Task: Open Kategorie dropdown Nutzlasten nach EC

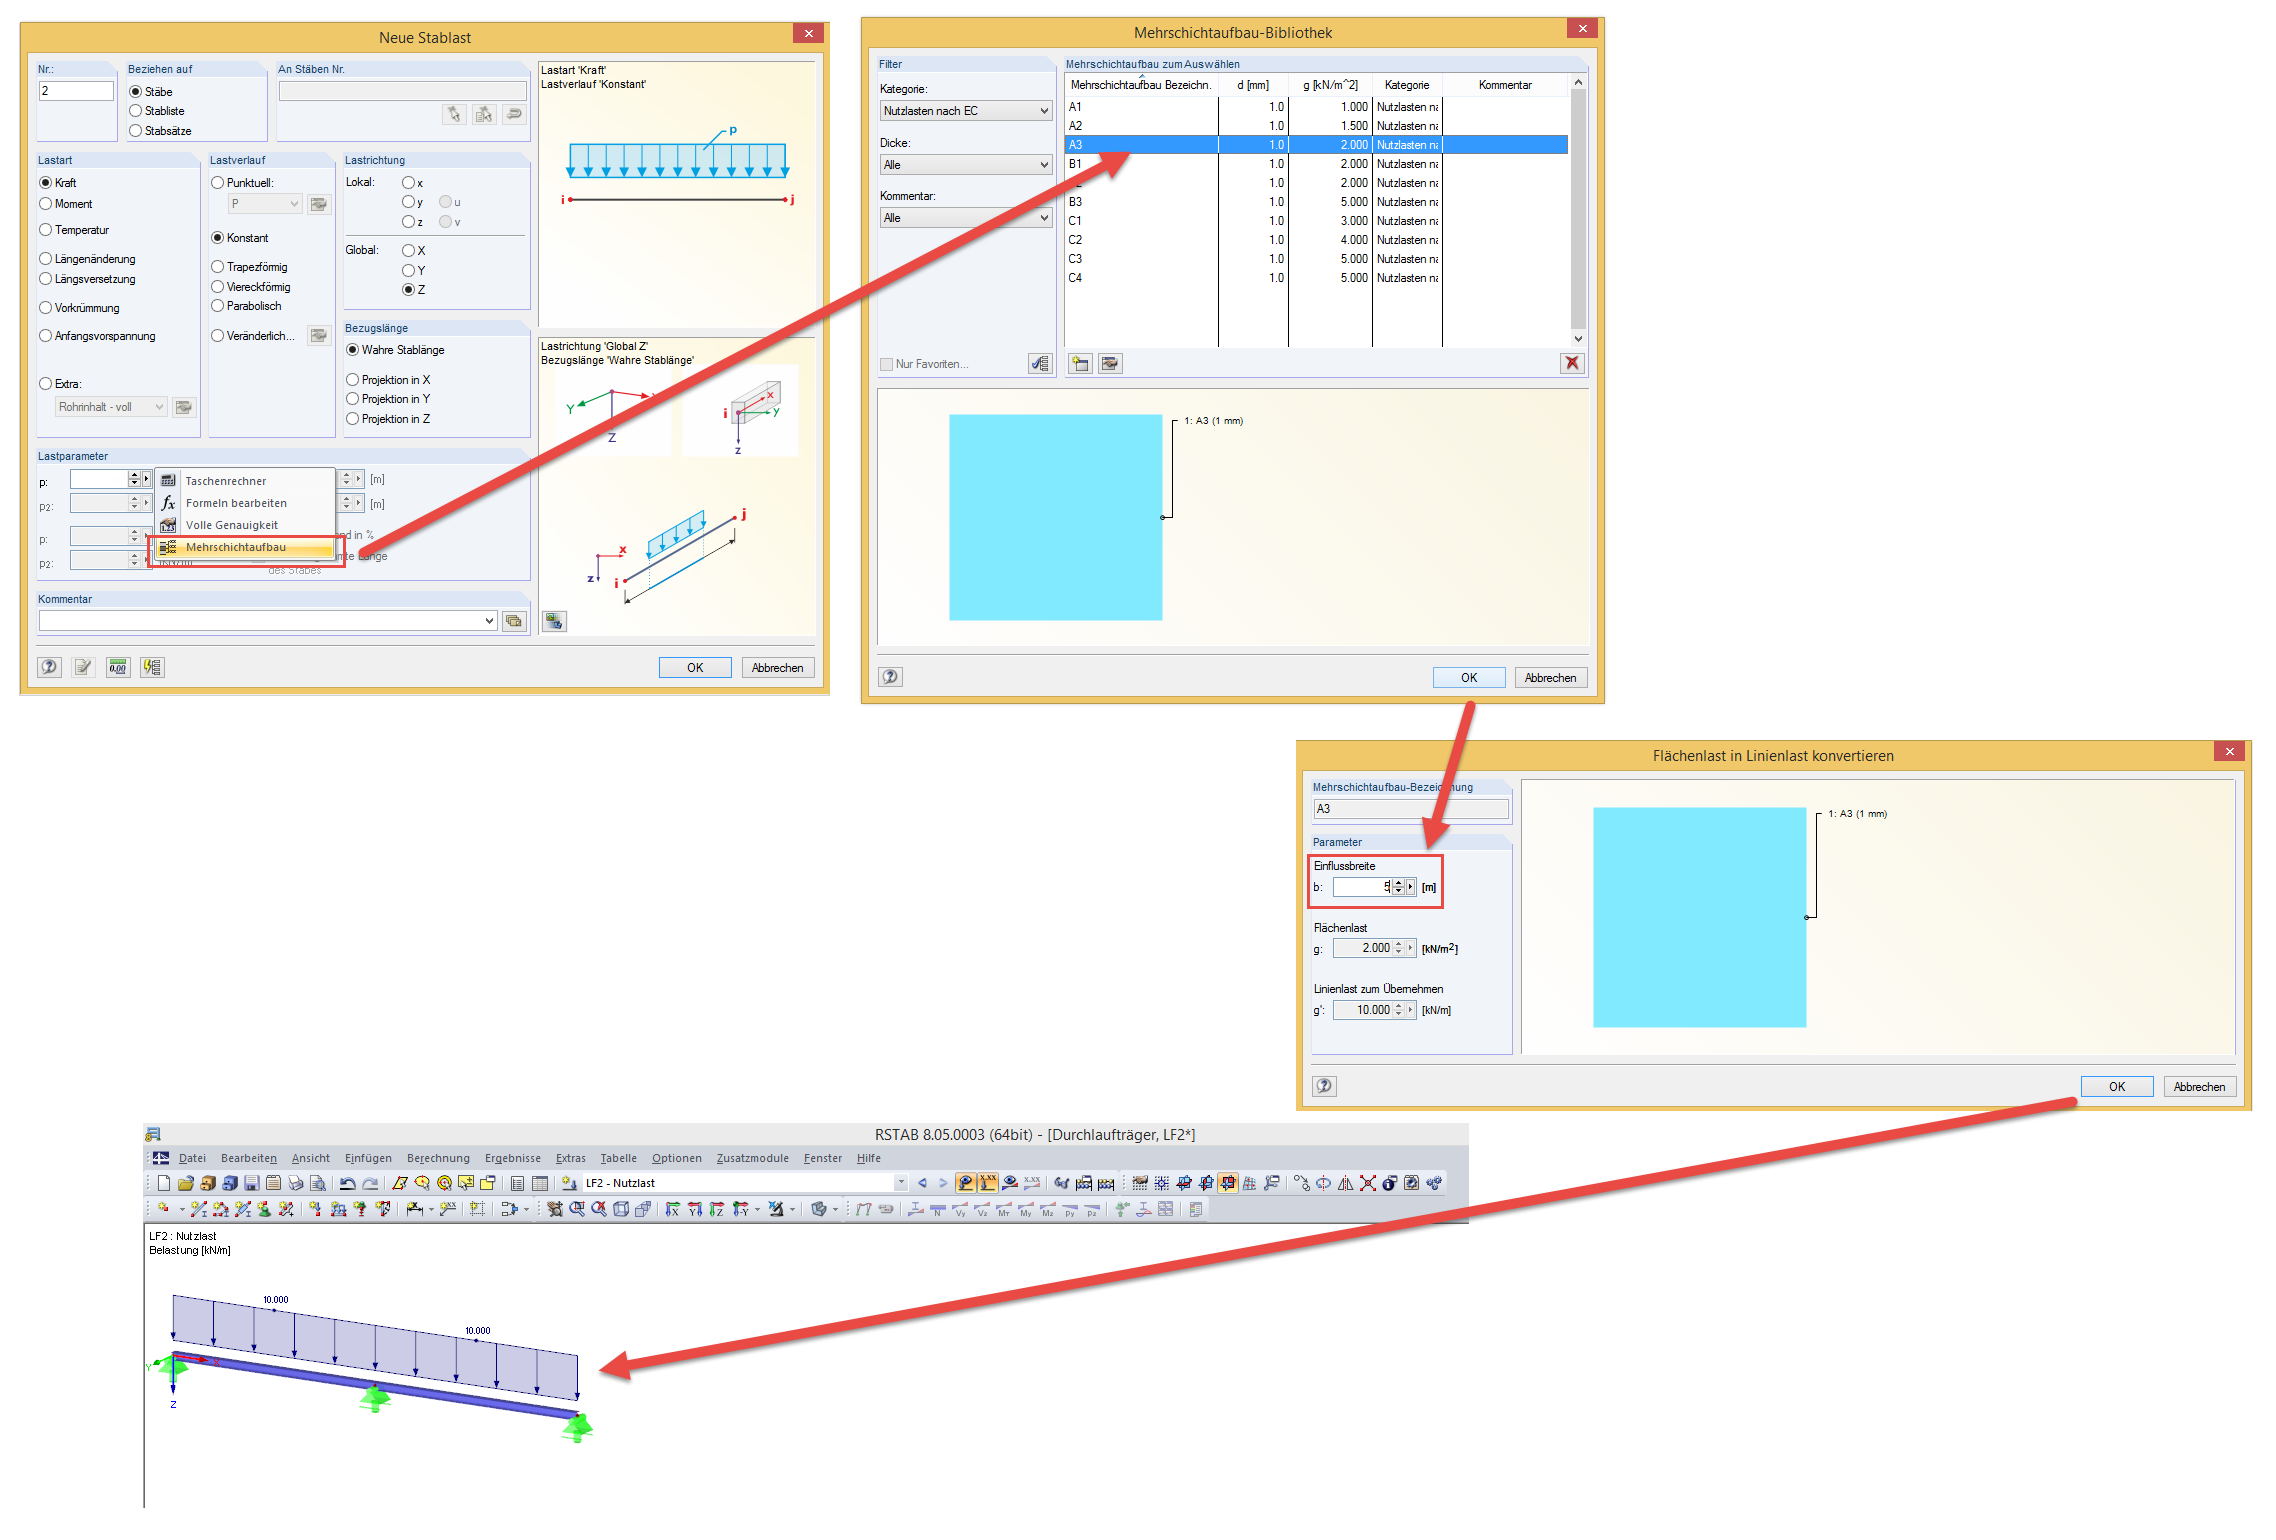Action: tap(966, 111)
